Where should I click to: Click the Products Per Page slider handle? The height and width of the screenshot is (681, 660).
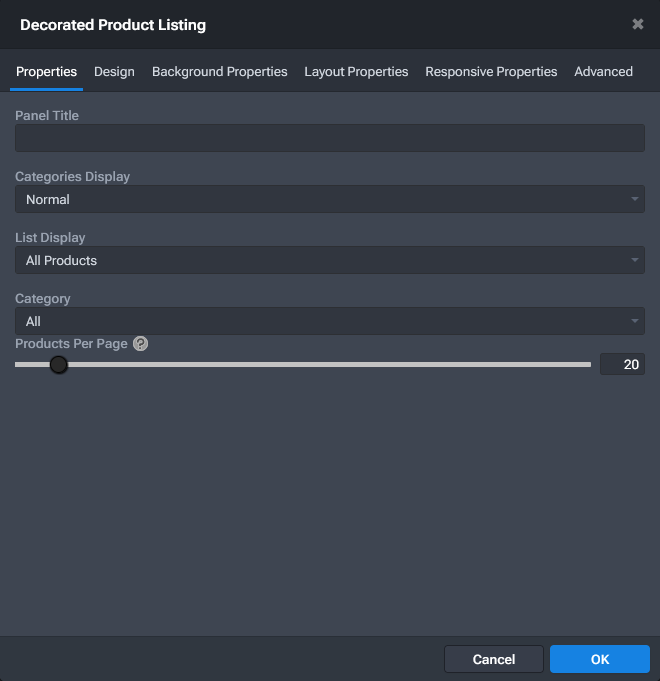[x=58, y=364]
